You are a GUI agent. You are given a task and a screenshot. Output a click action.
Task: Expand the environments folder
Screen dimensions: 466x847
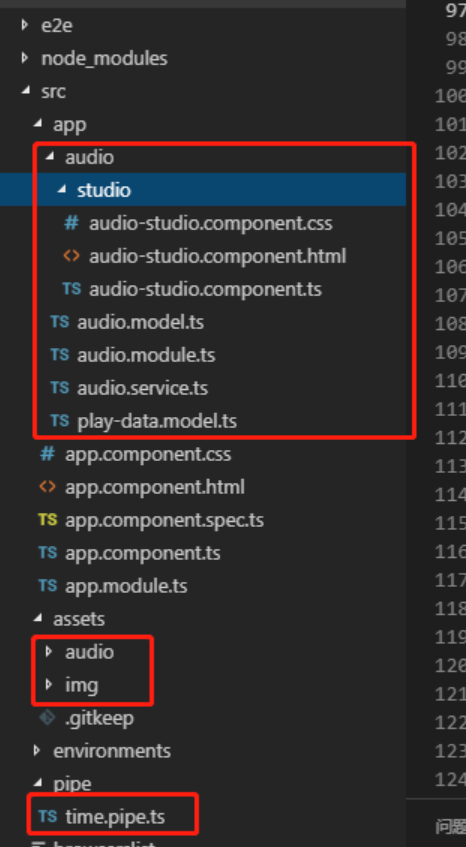(x=36, y=751)
